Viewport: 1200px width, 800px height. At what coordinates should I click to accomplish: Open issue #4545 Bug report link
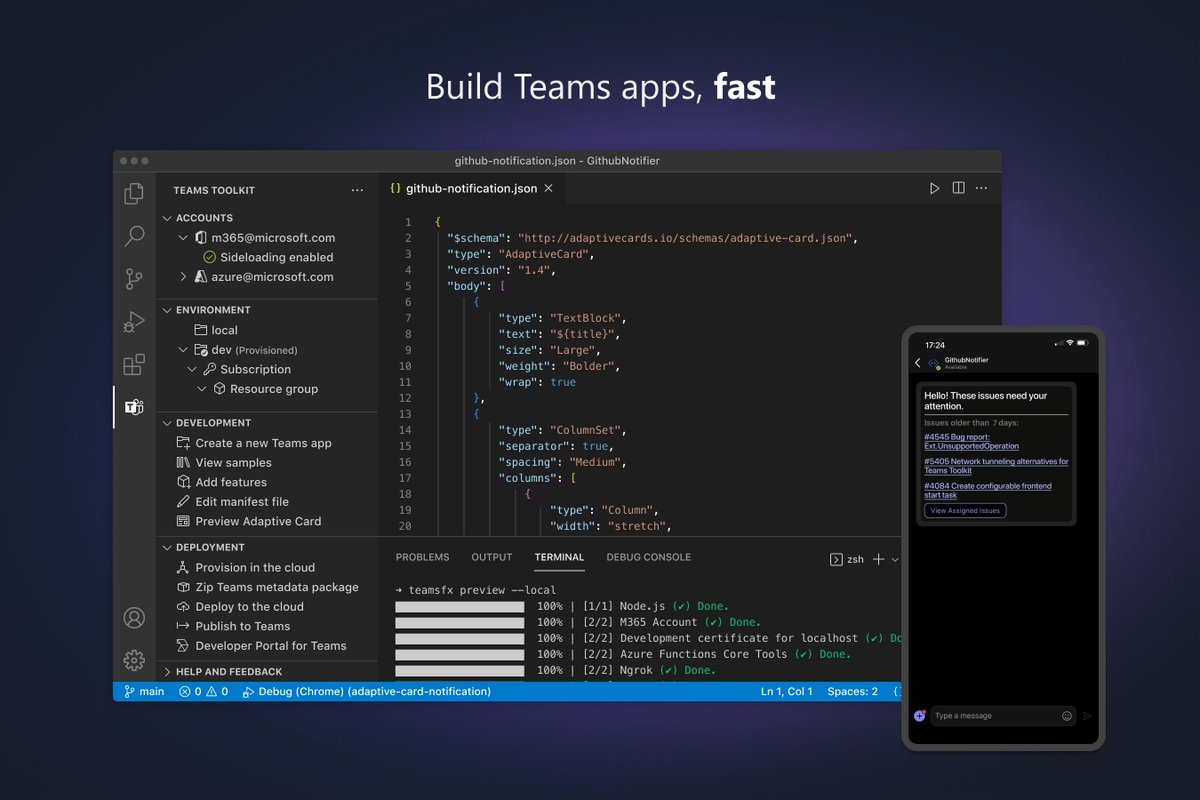(972, 442)
